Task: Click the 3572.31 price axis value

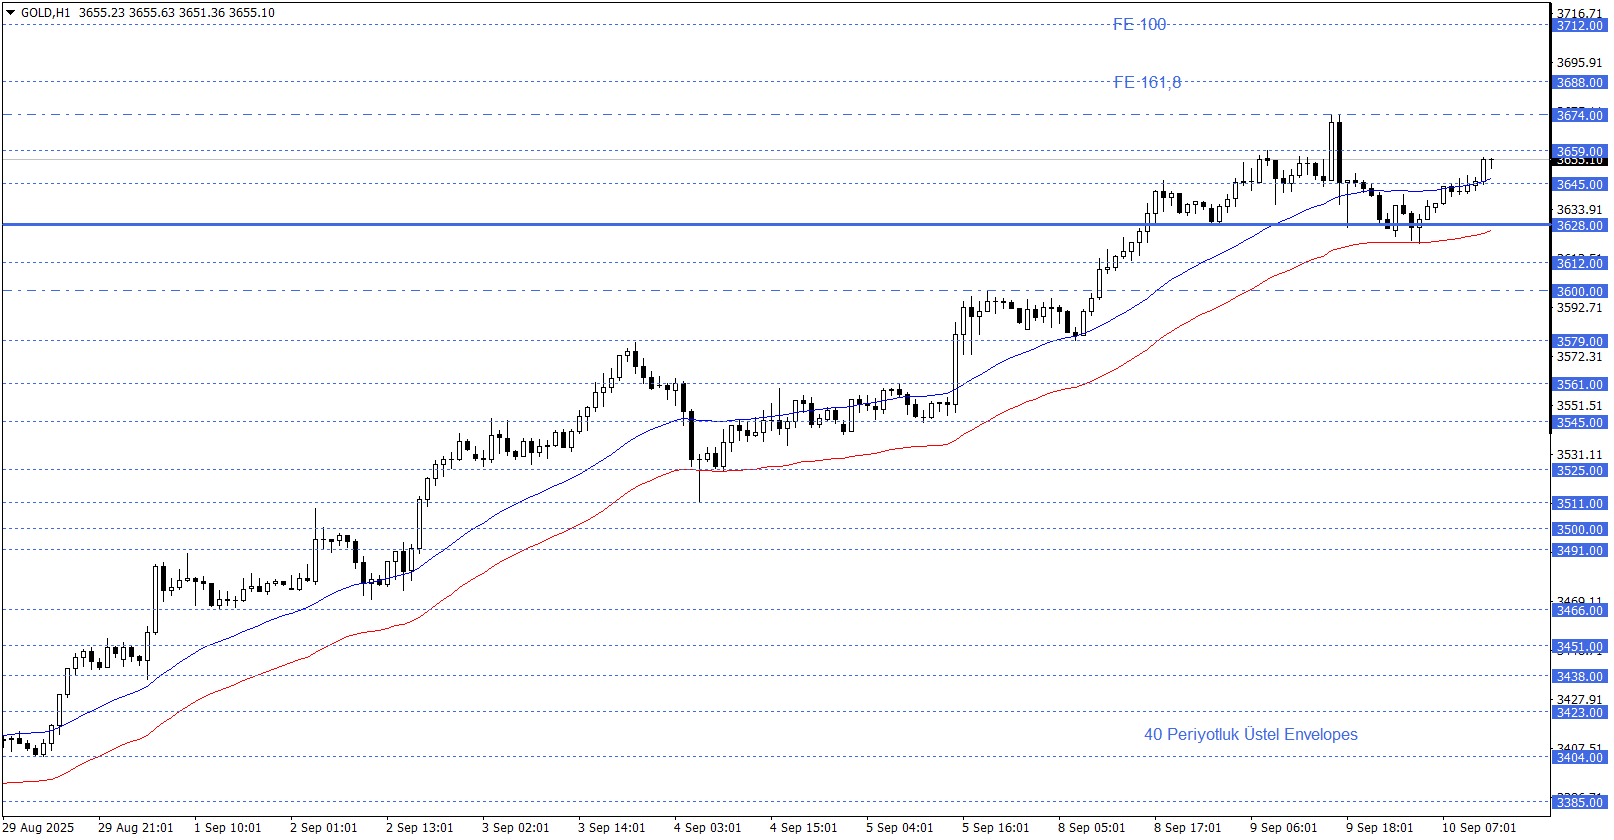Action: click(x=1579, y=357)
